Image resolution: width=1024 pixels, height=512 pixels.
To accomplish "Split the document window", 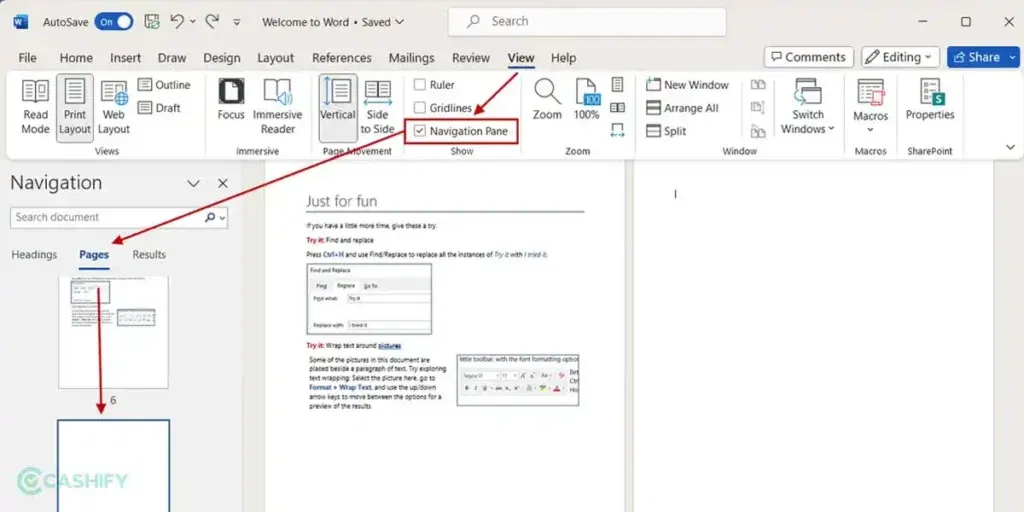I will tap(666, 131).
